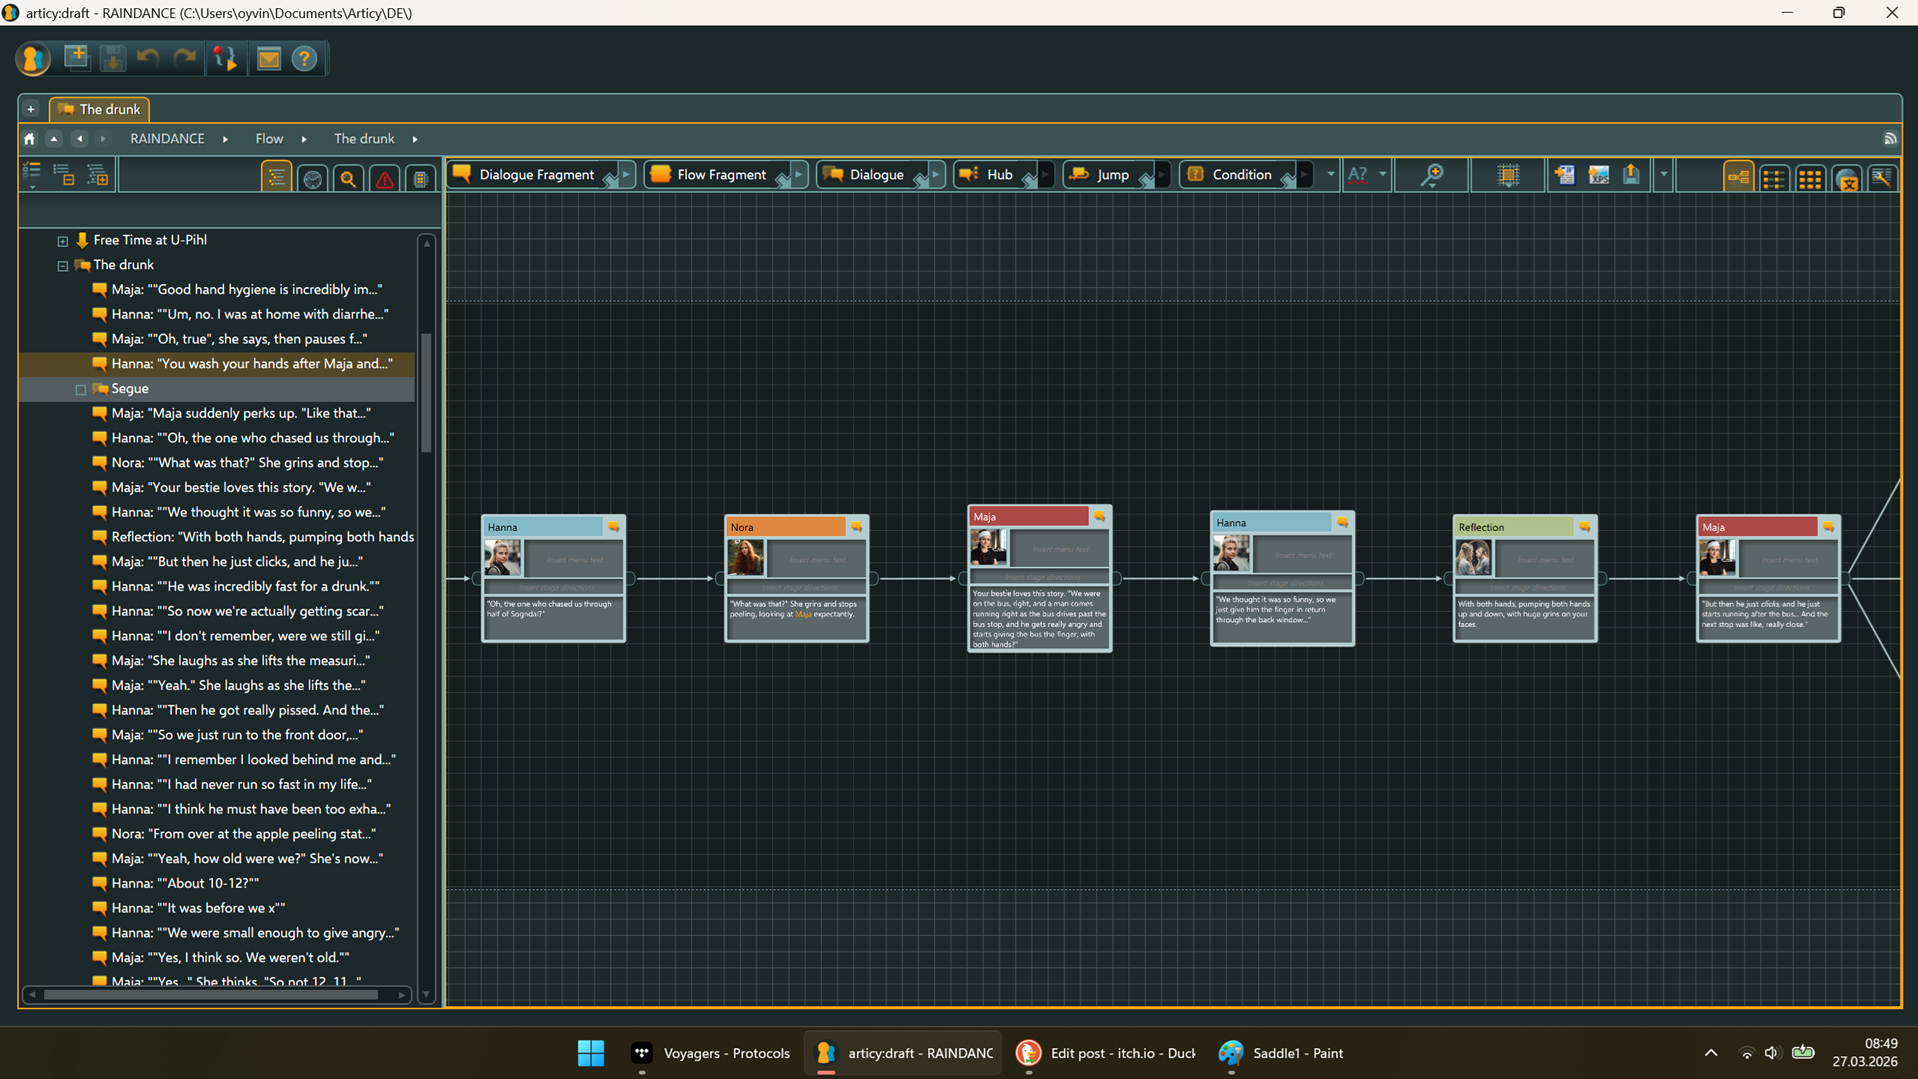The width and height of the screenshot is (1918, 1079).
Task: Open the Flow Fragment template arrow
Action: tap(799, 175)
